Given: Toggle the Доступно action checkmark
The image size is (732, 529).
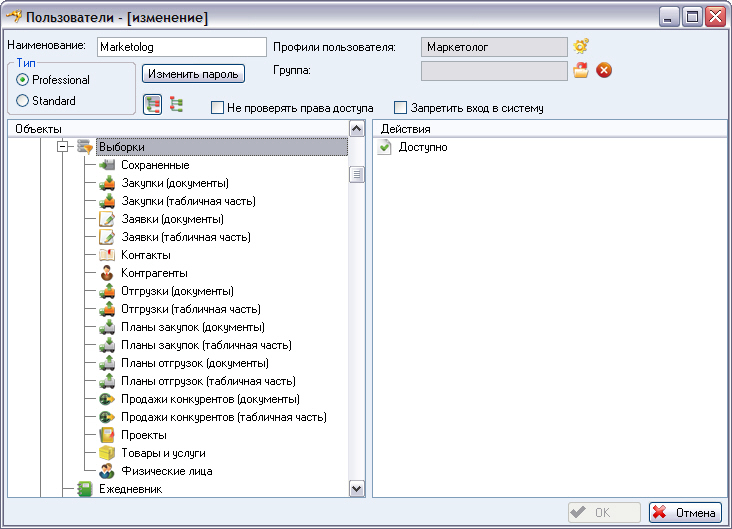Looking at the screenshot, I should (384, 147).
